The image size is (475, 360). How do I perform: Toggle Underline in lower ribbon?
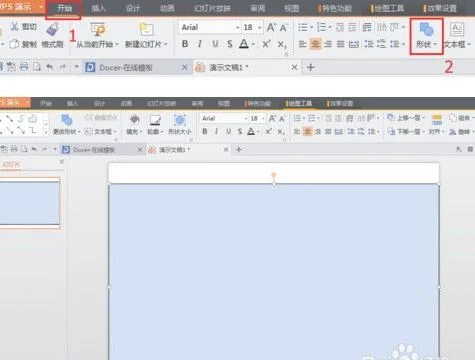coord(229,131)
